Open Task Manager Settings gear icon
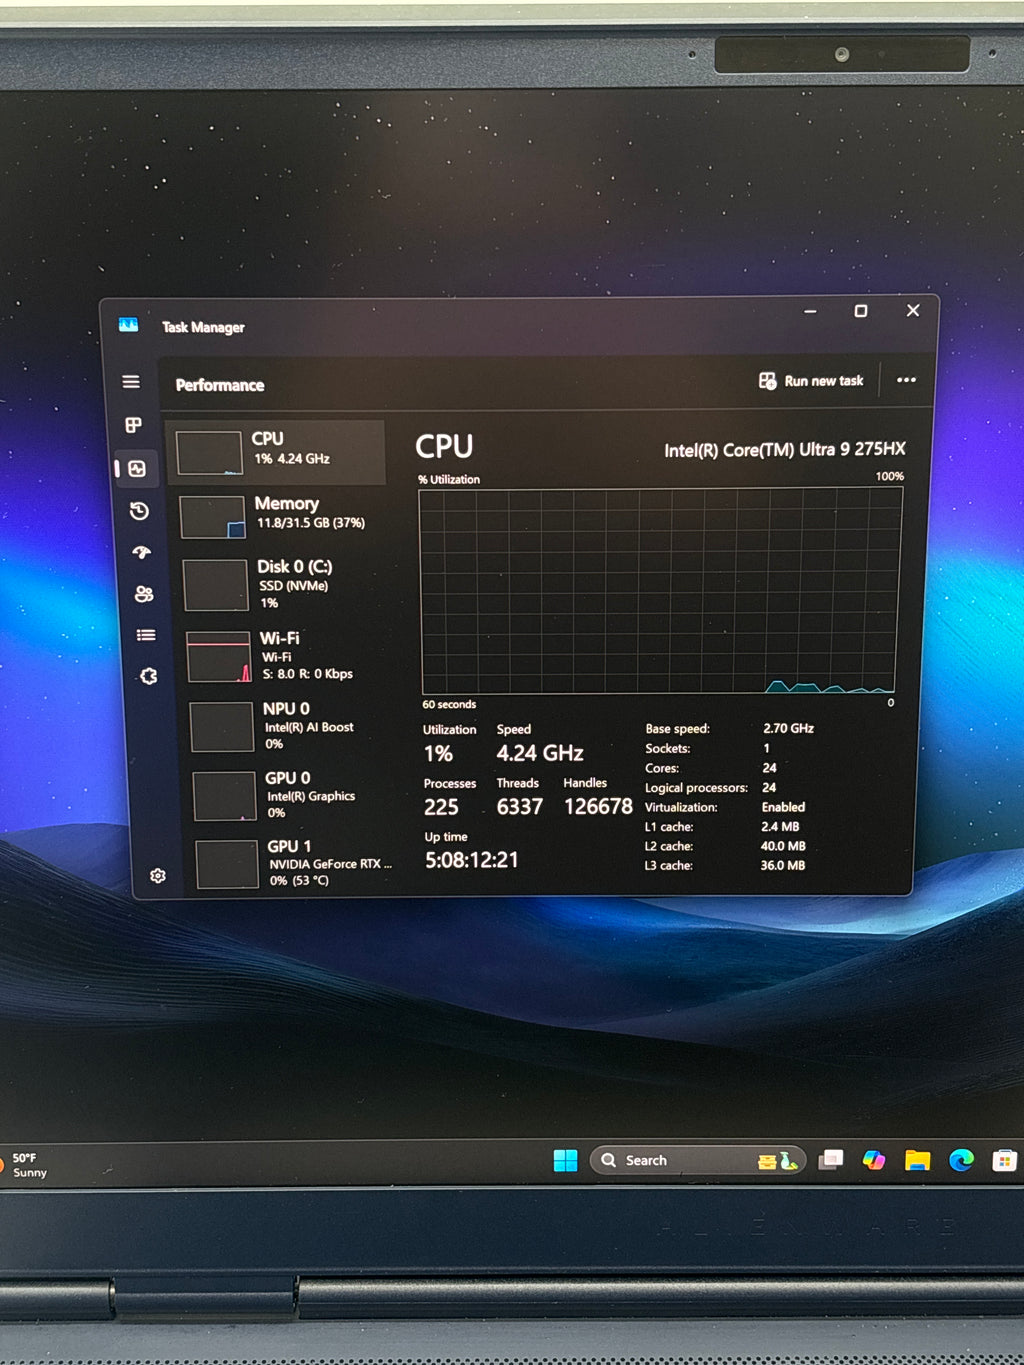Image resolution: width=1024 pixels, height=1365 pixels. tap(158, 876)
